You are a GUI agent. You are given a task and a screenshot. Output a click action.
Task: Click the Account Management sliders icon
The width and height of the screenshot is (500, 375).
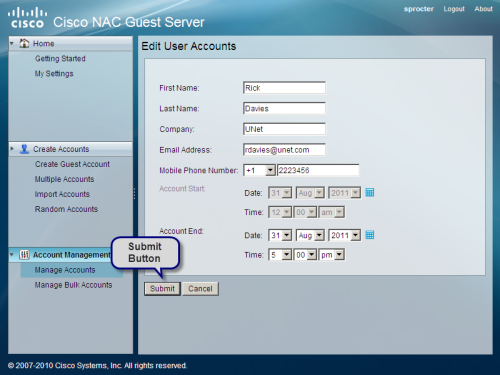point(24,255)
